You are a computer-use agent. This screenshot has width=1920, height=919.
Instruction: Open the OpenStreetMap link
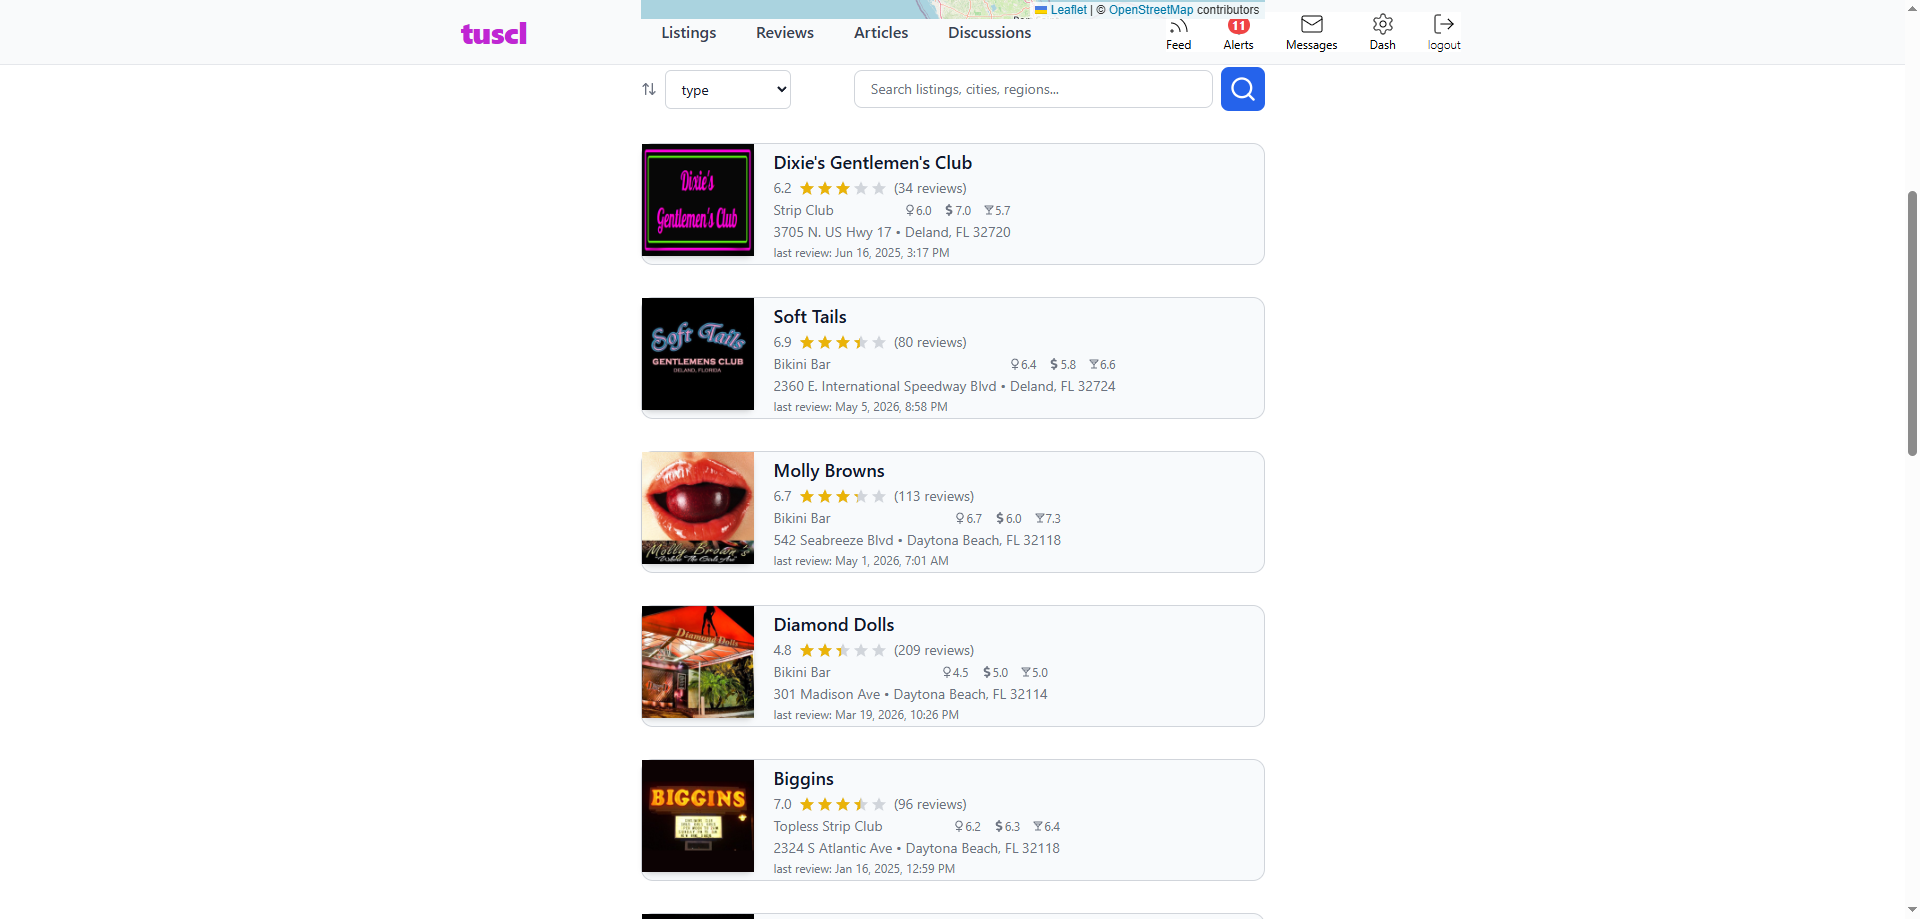(1151, 9)
